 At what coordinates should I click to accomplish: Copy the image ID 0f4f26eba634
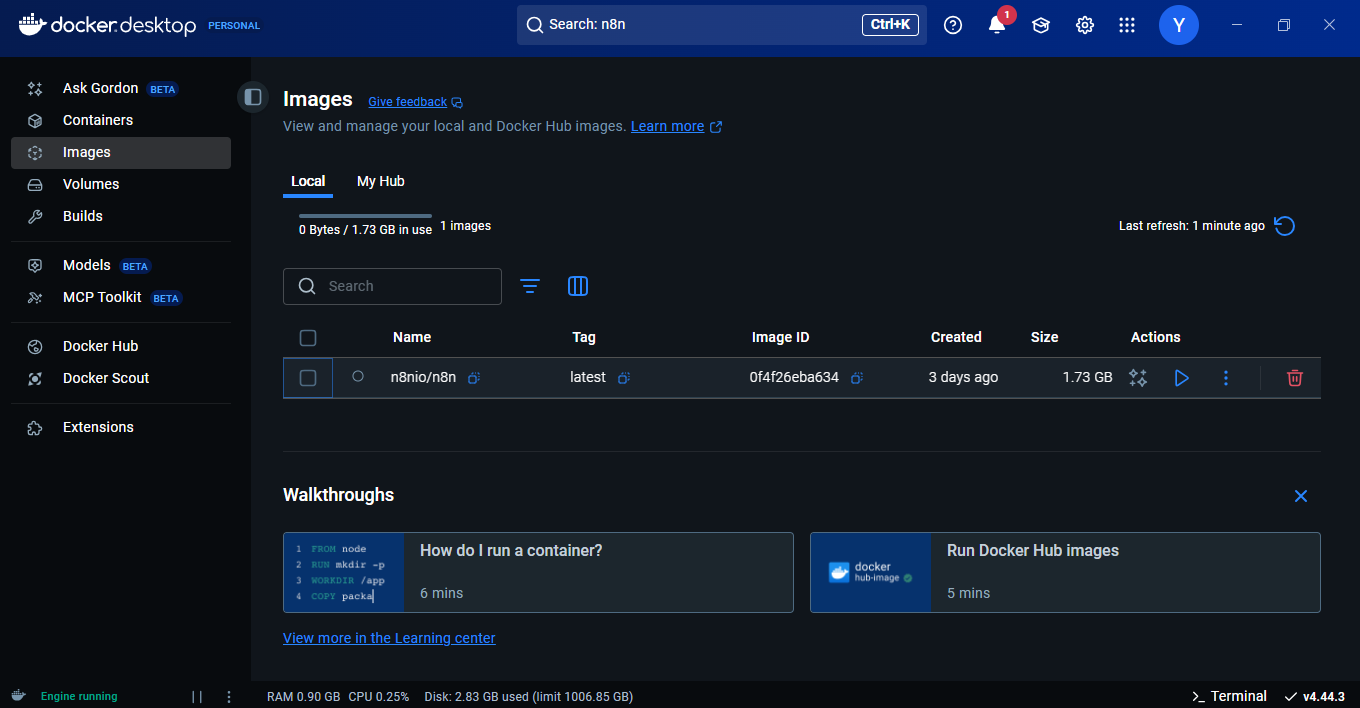pos(857,378)
